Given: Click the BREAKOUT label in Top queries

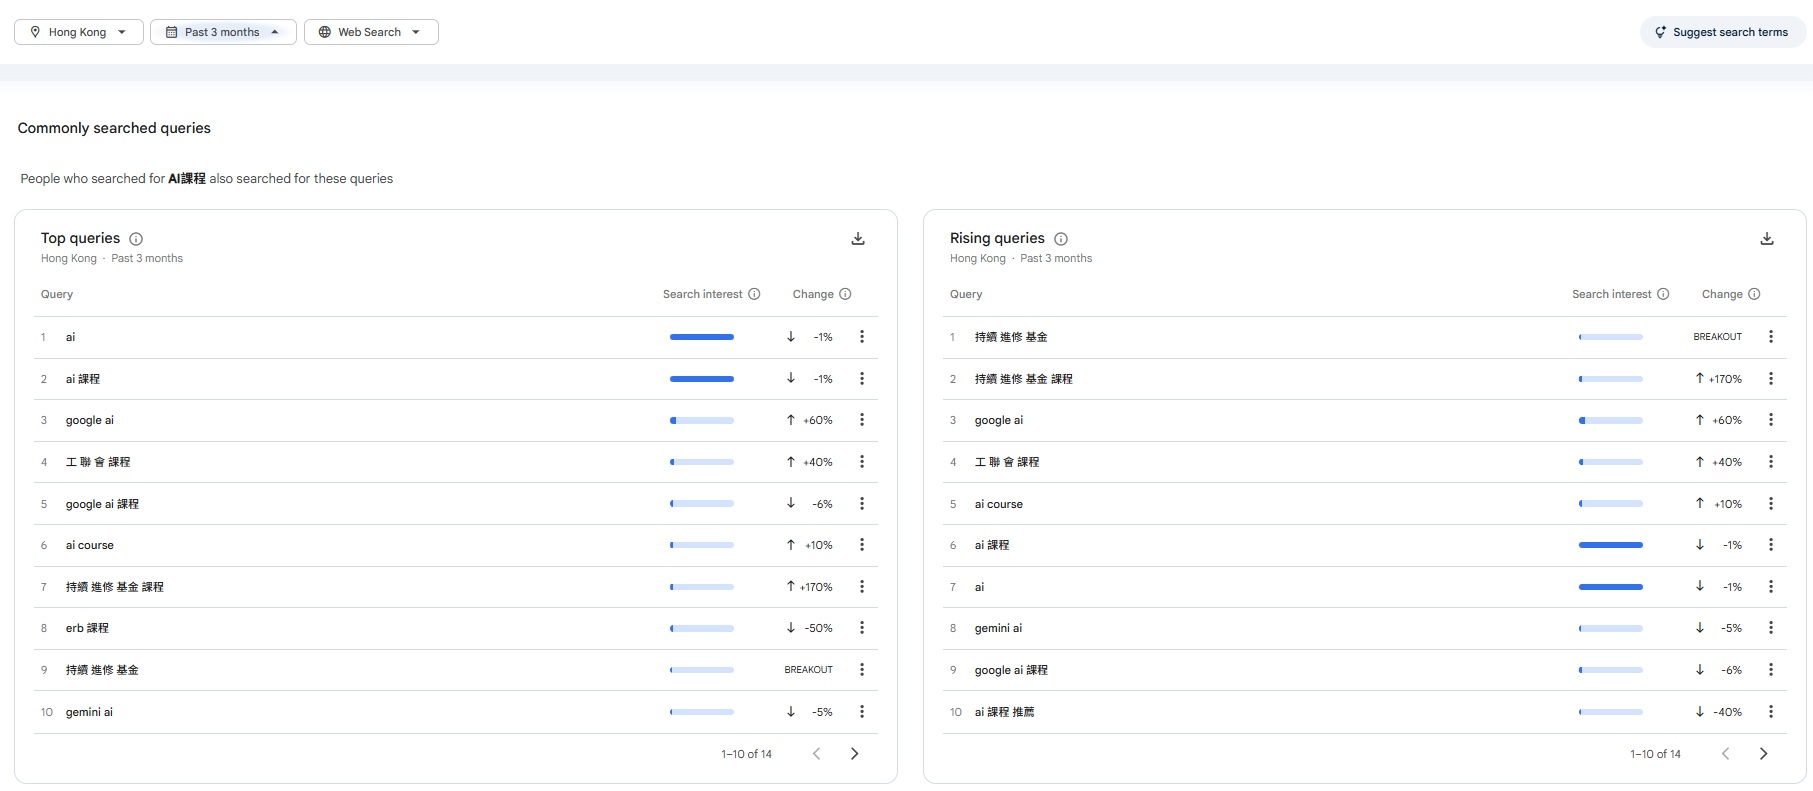Looking at the screenshot, I should click(x=809, y=670).
